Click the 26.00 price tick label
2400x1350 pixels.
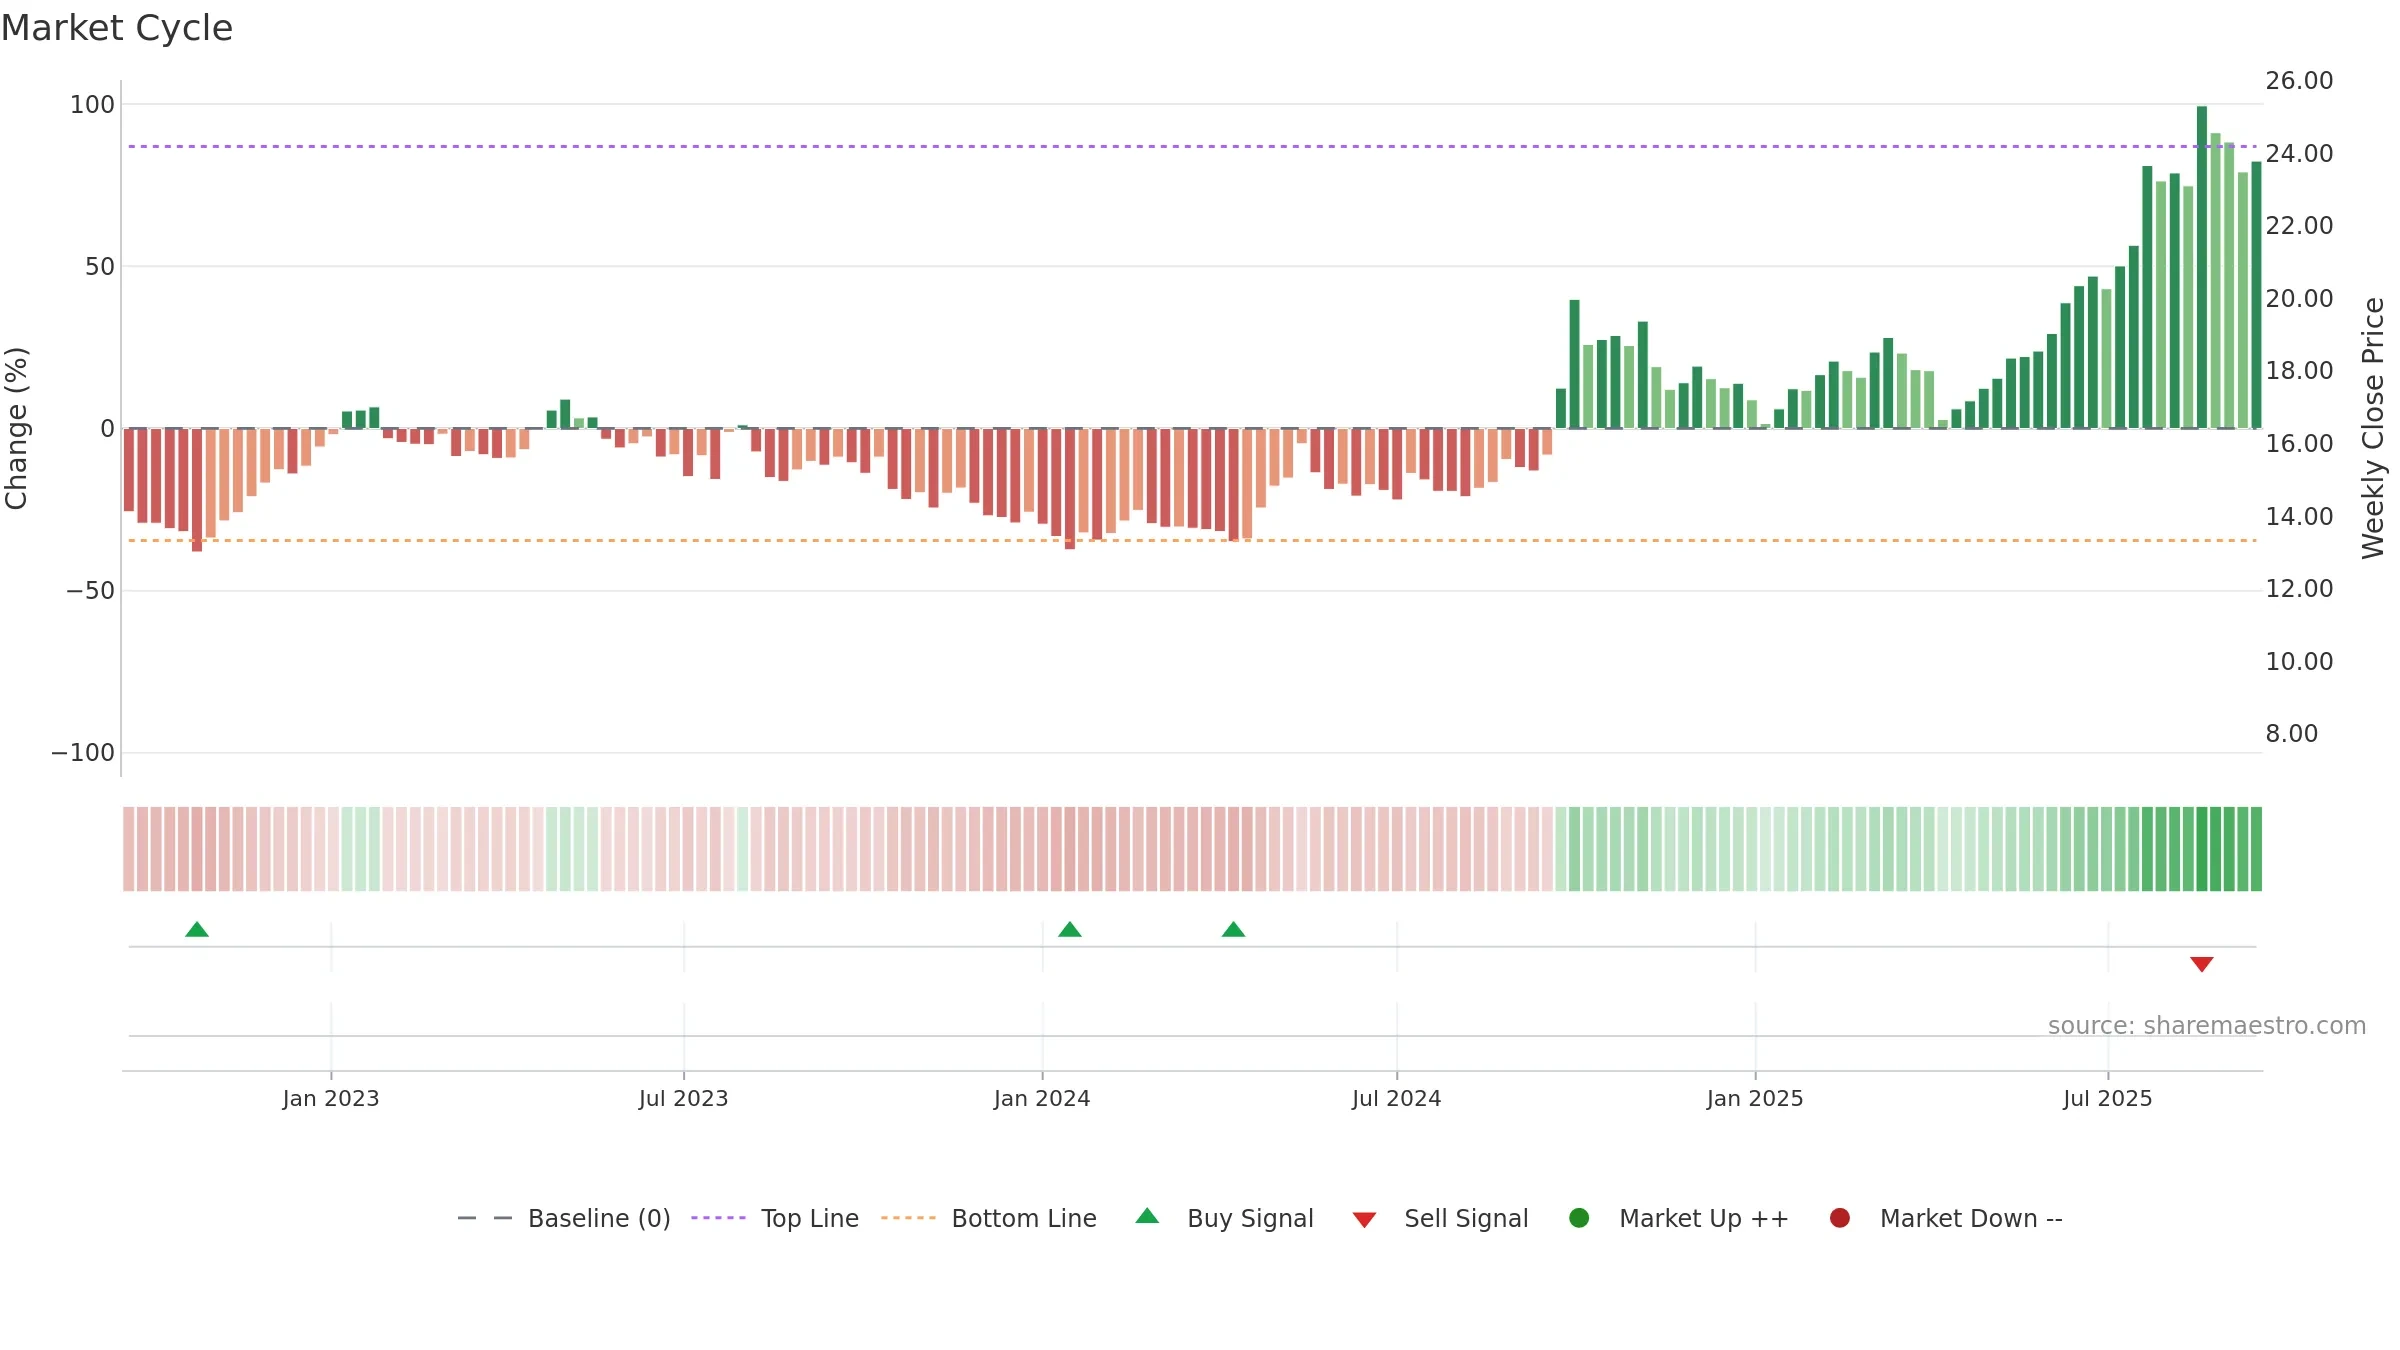click(x=2299, y=80)
